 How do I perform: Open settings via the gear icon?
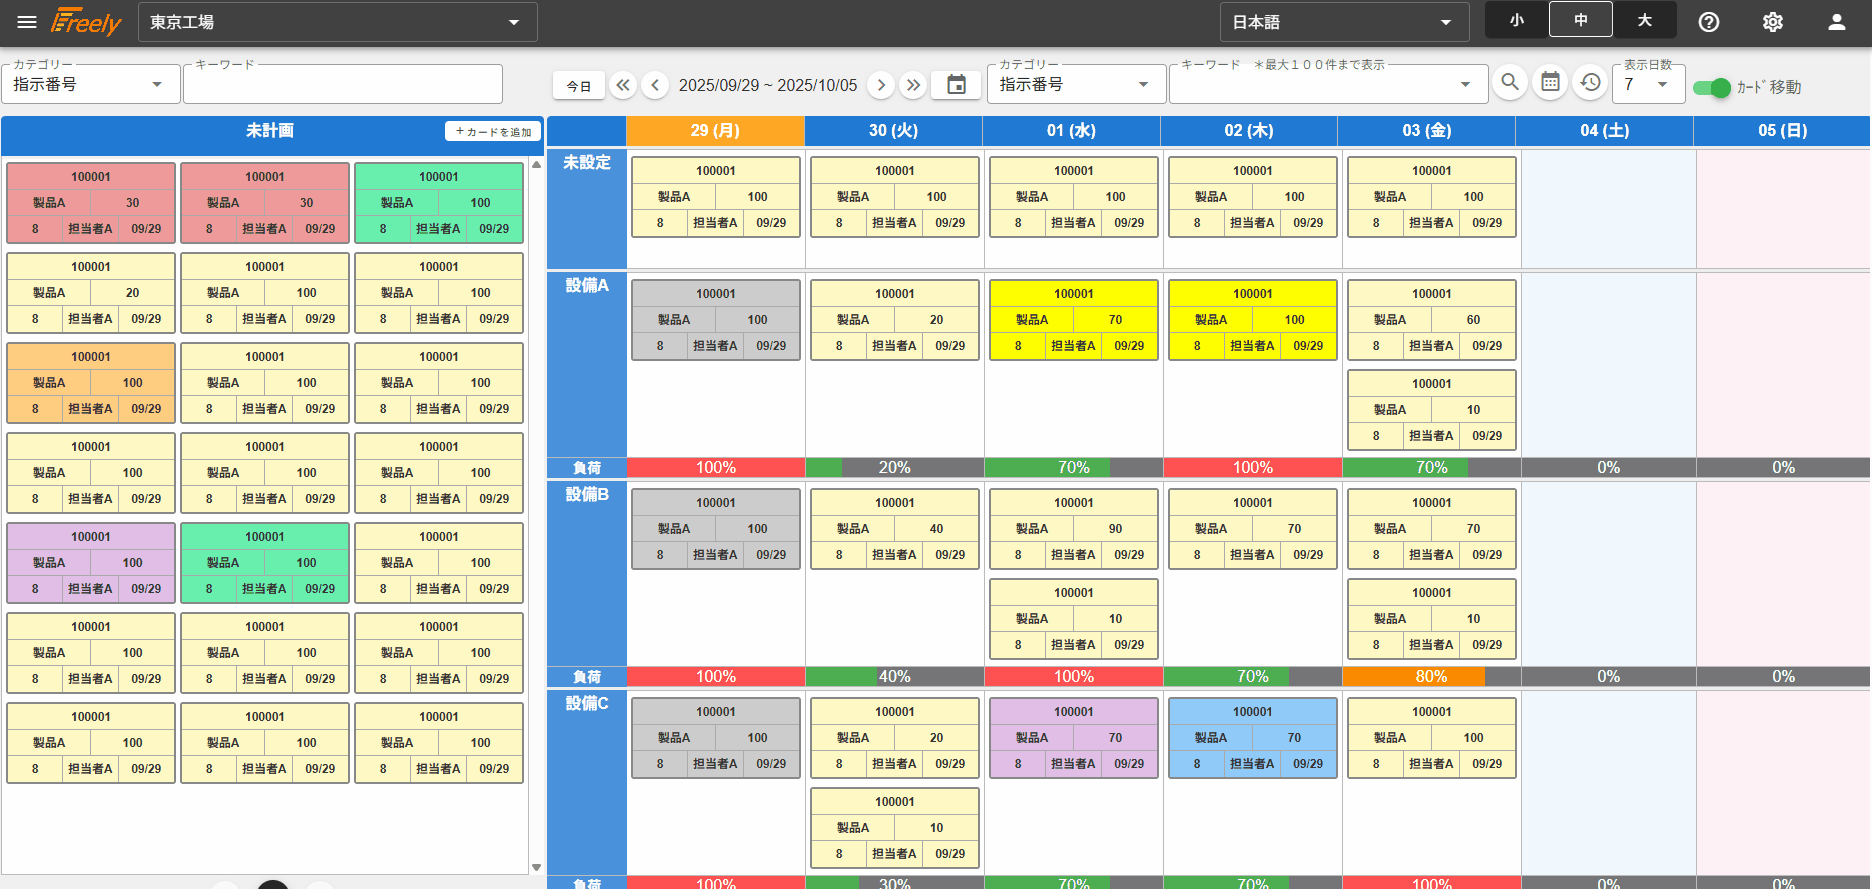coord(1773,22)
